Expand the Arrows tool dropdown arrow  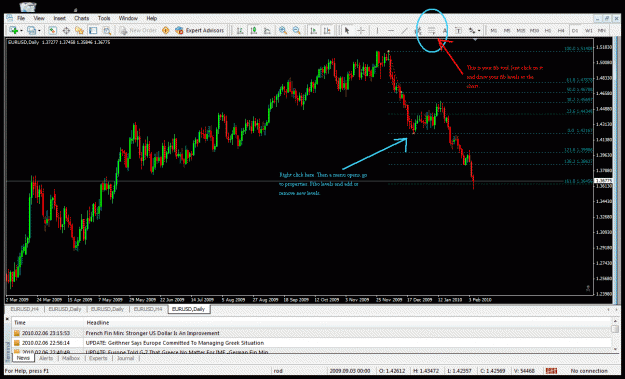click(479, 31)
